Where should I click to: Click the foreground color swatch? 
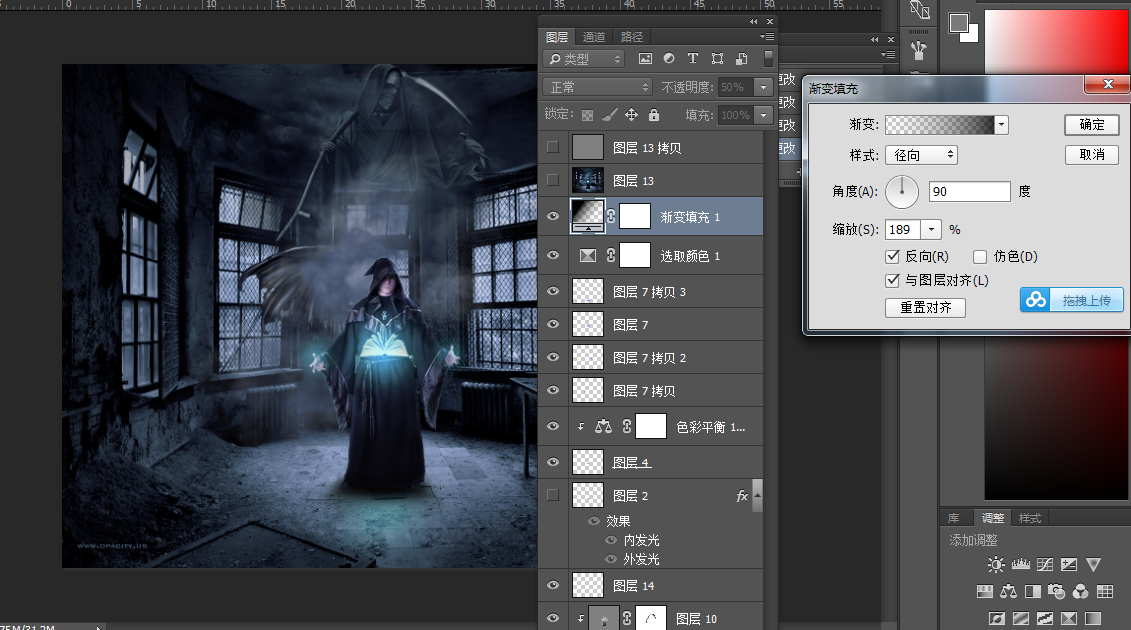coord(959,23)
